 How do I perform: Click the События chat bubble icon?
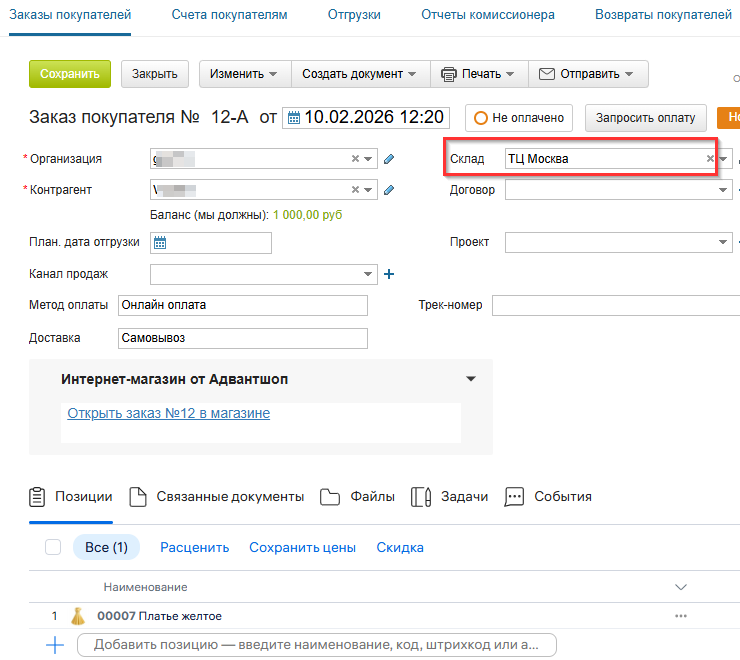click(x=514, y=497)
